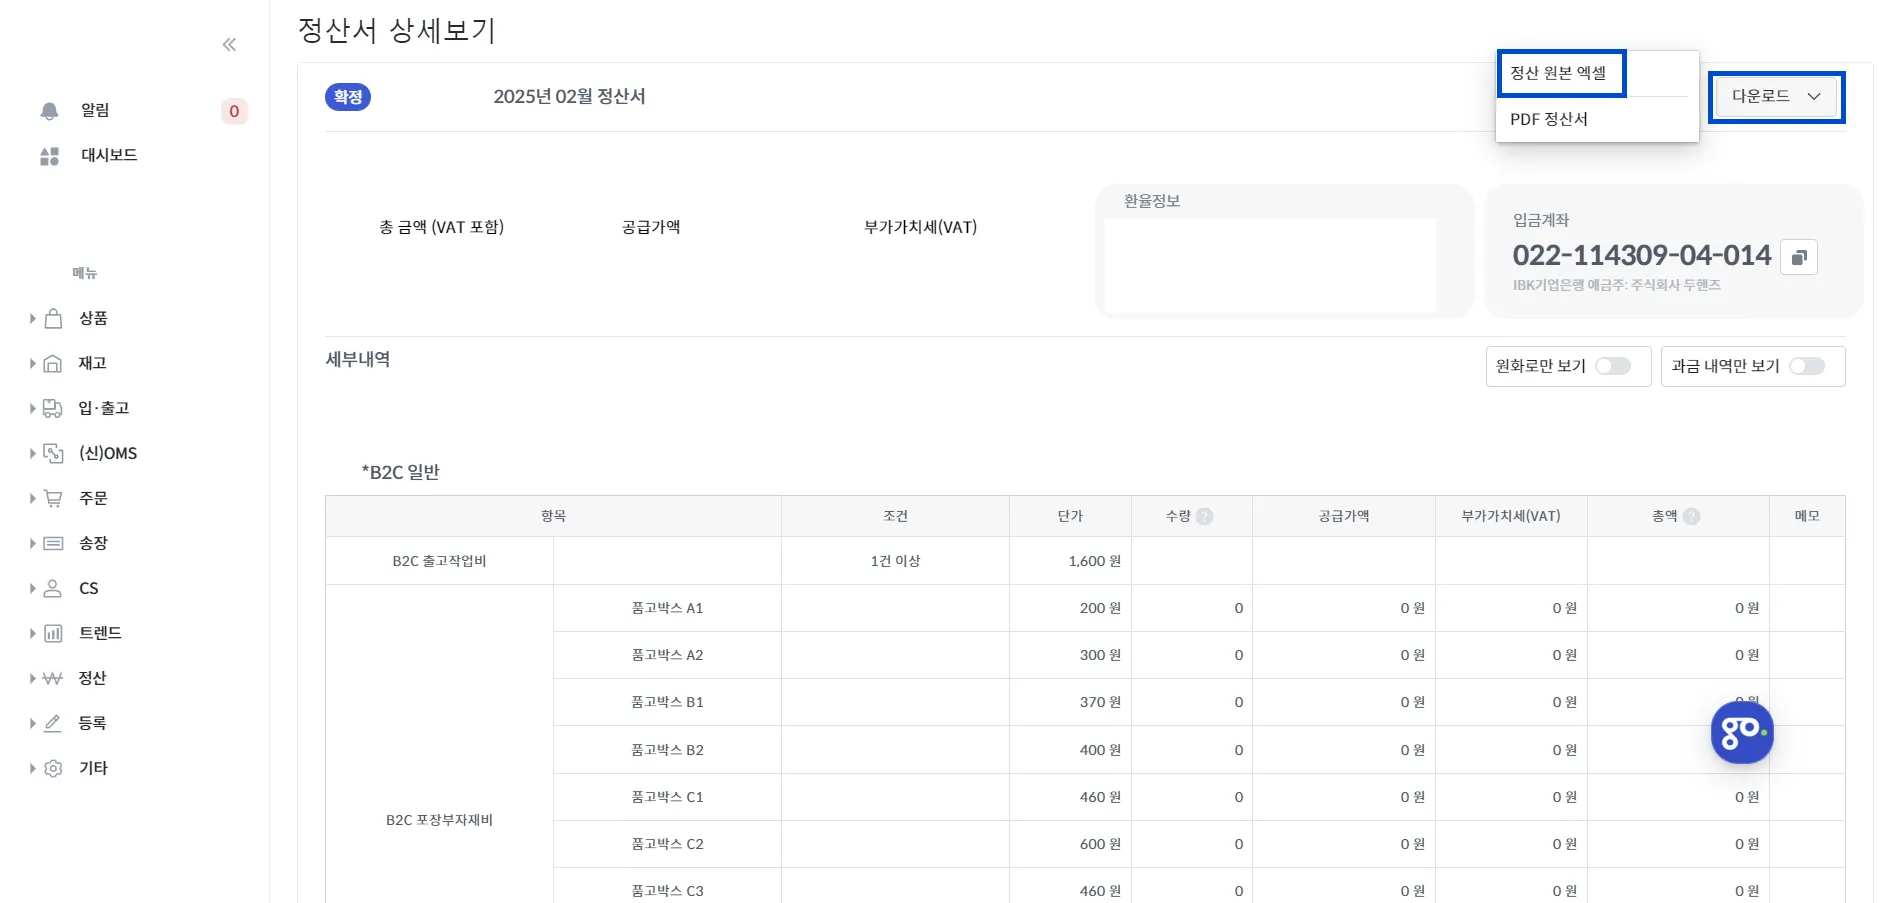Toggle the 원화로만 보기 switch
The height and width of the screenshot is (903, 1897).
[x=1613, y=366]
